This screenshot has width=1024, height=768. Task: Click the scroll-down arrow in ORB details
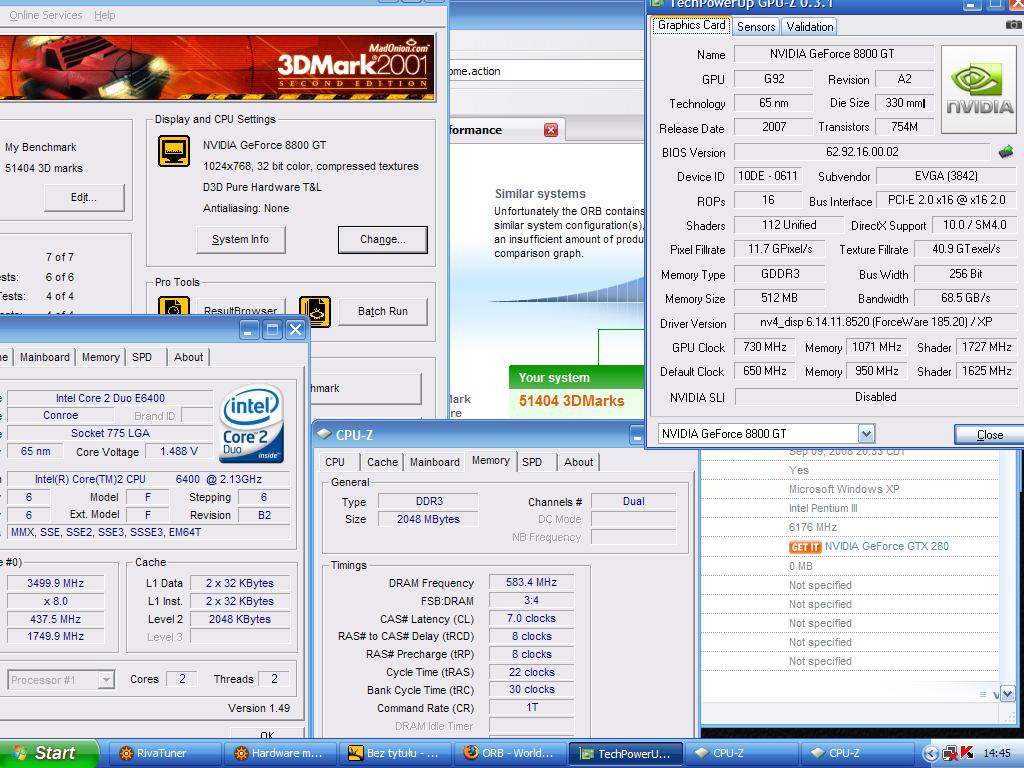click(1007, 694)
